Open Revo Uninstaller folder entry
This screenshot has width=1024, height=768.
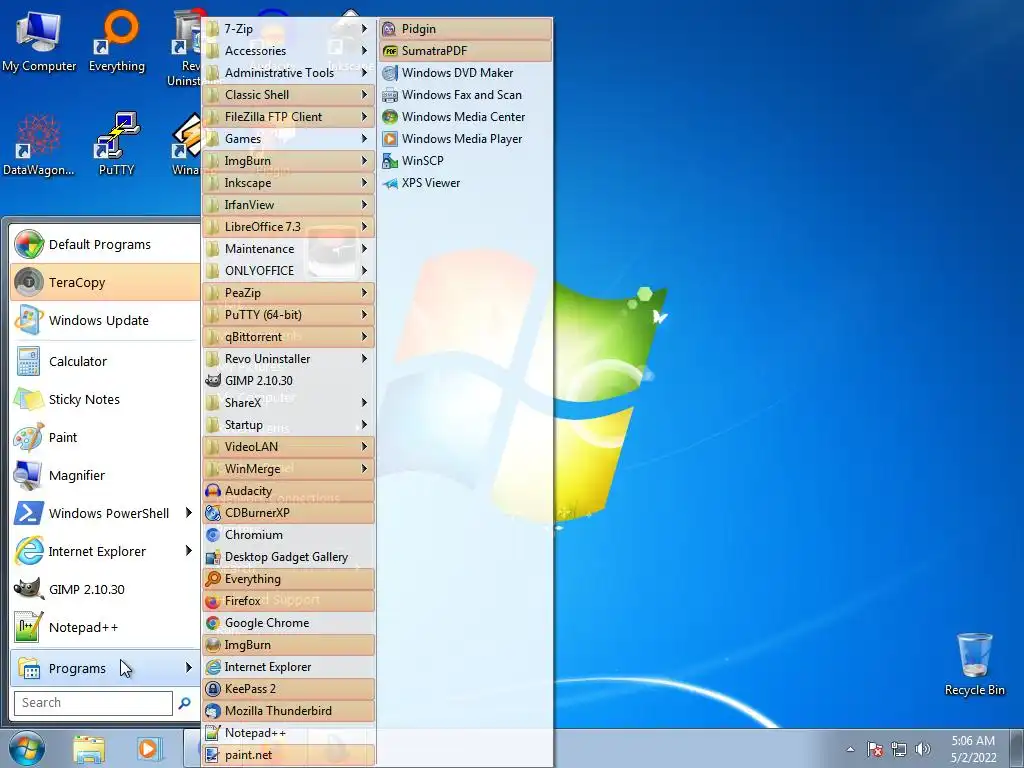289,359
